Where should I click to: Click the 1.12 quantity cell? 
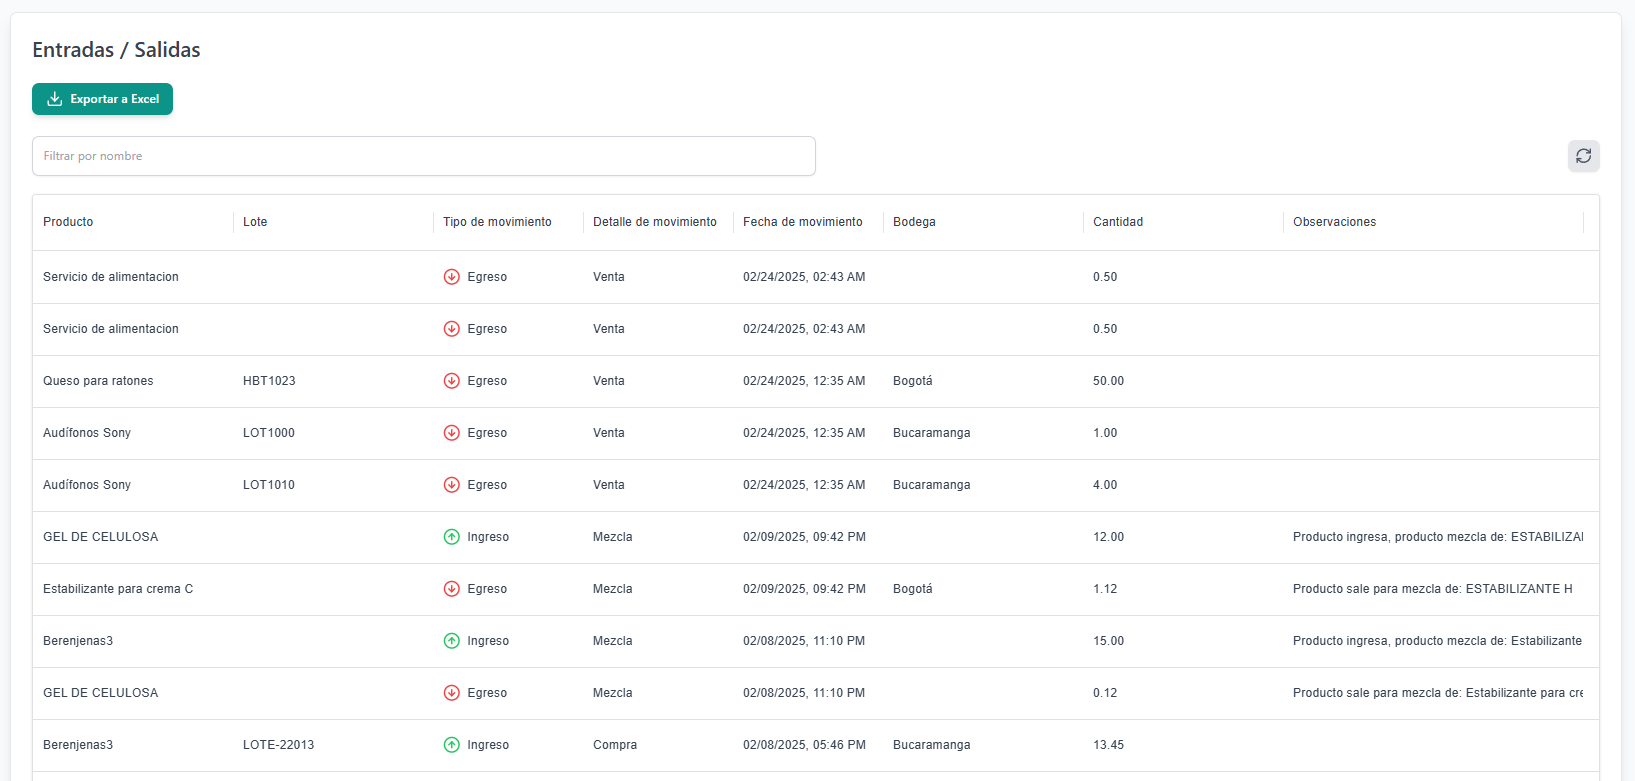[1105, 589]
